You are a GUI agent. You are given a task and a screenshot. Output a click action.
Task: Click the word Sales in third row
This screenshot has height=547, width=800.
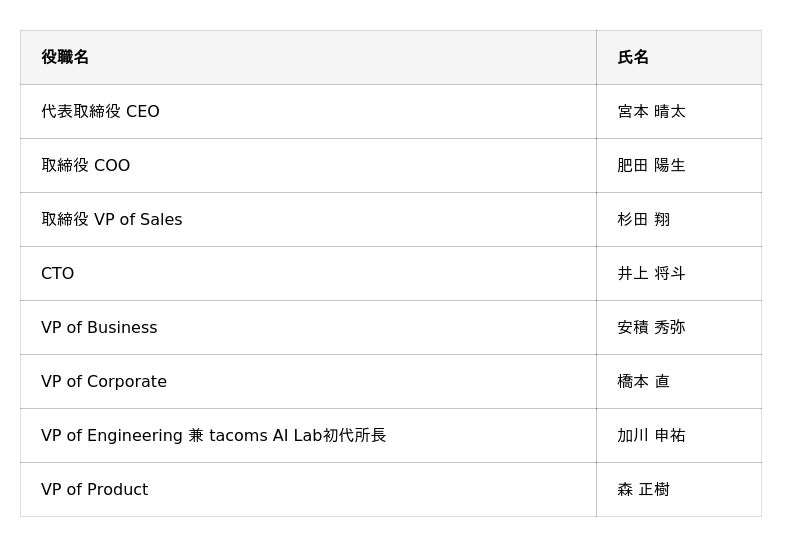161,220
